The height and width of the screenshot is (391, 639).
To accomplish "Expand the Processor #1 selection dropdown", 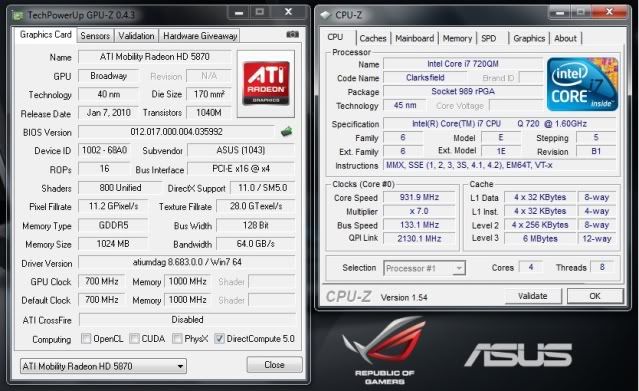I will coord(424,268).
